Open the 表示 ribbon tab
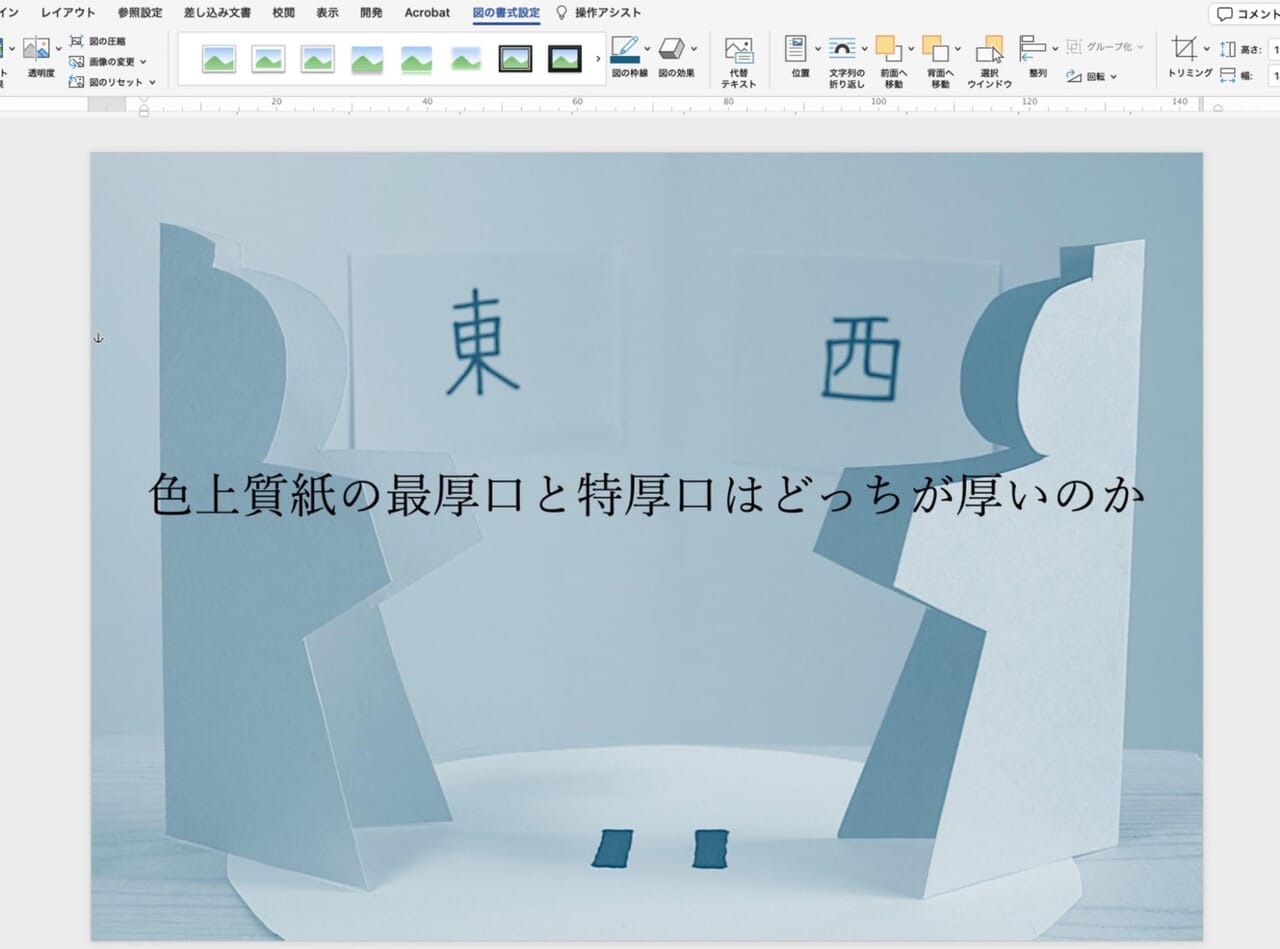The image size is (1280, 949). tap(329, 12)
